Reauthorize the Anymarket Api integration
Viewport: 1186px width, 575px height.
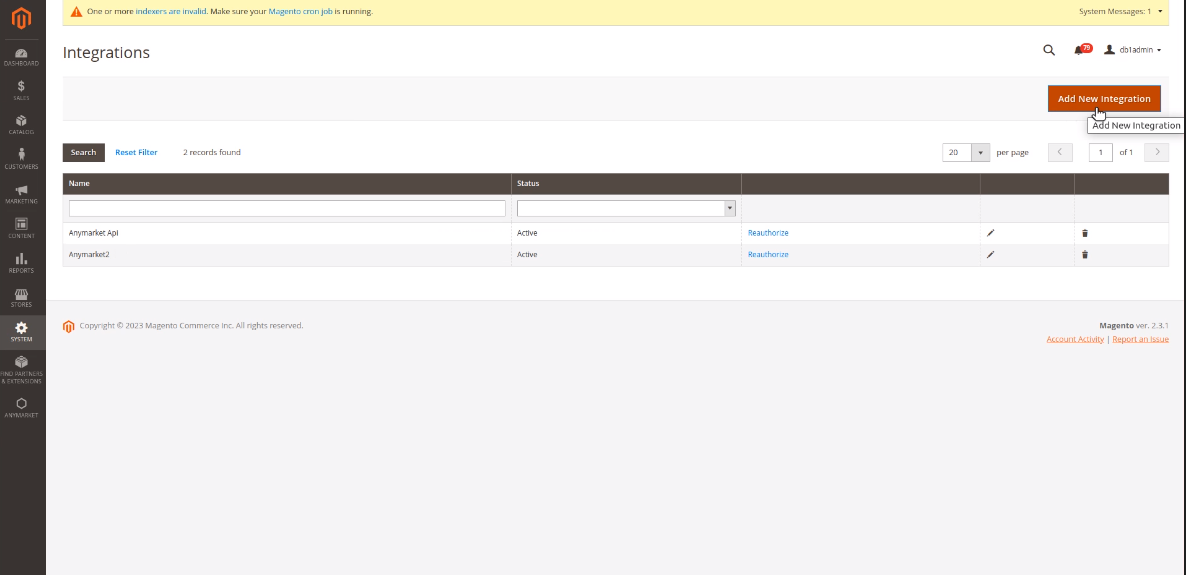pyautogui.click(x=768, y=233)
